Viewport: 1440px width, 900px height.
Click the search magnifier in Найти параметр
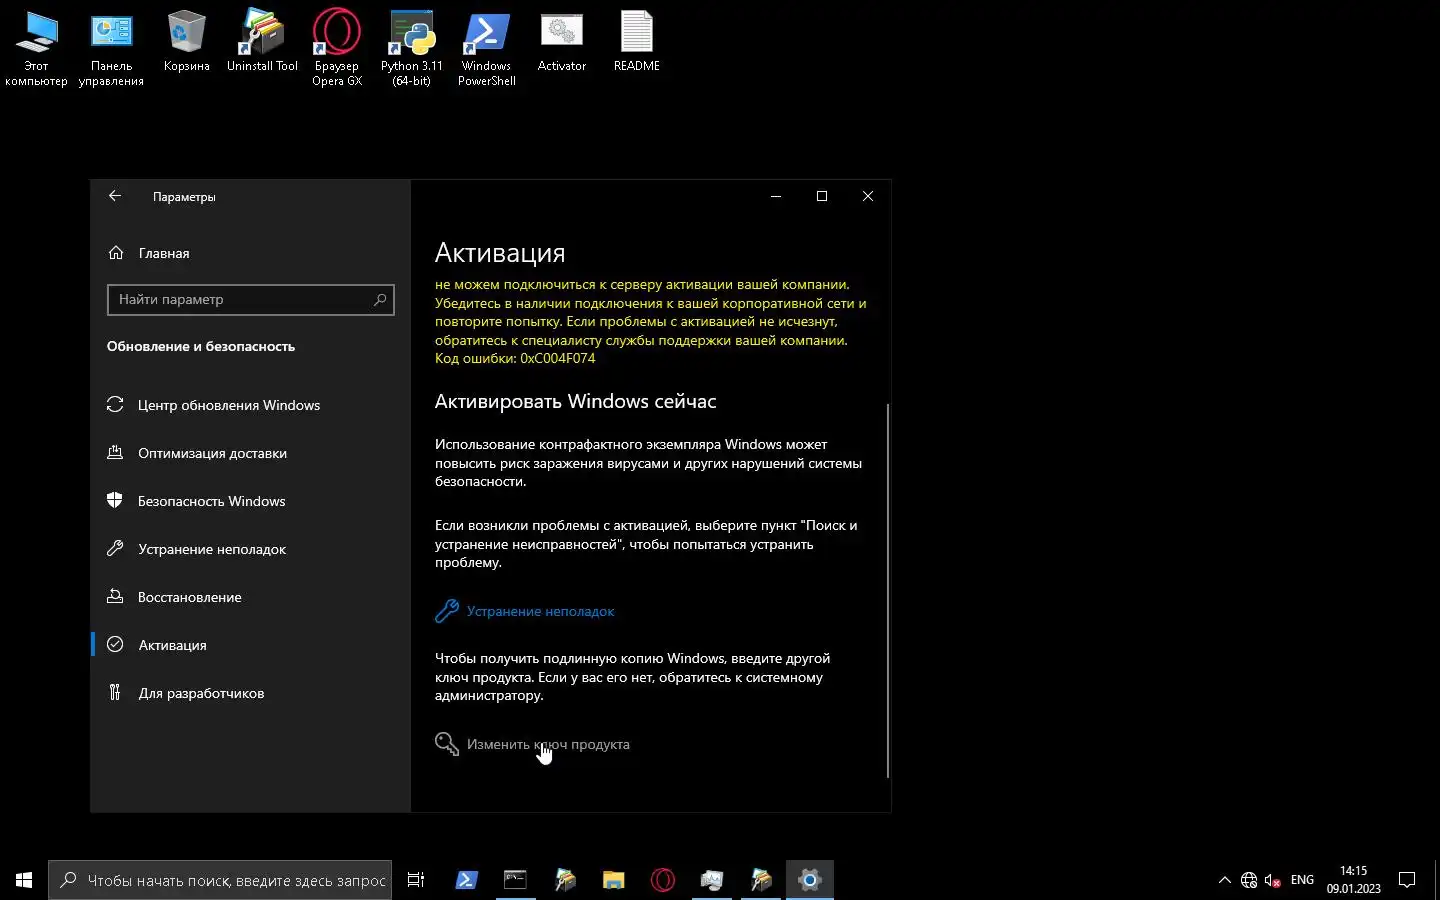(380, 299)
